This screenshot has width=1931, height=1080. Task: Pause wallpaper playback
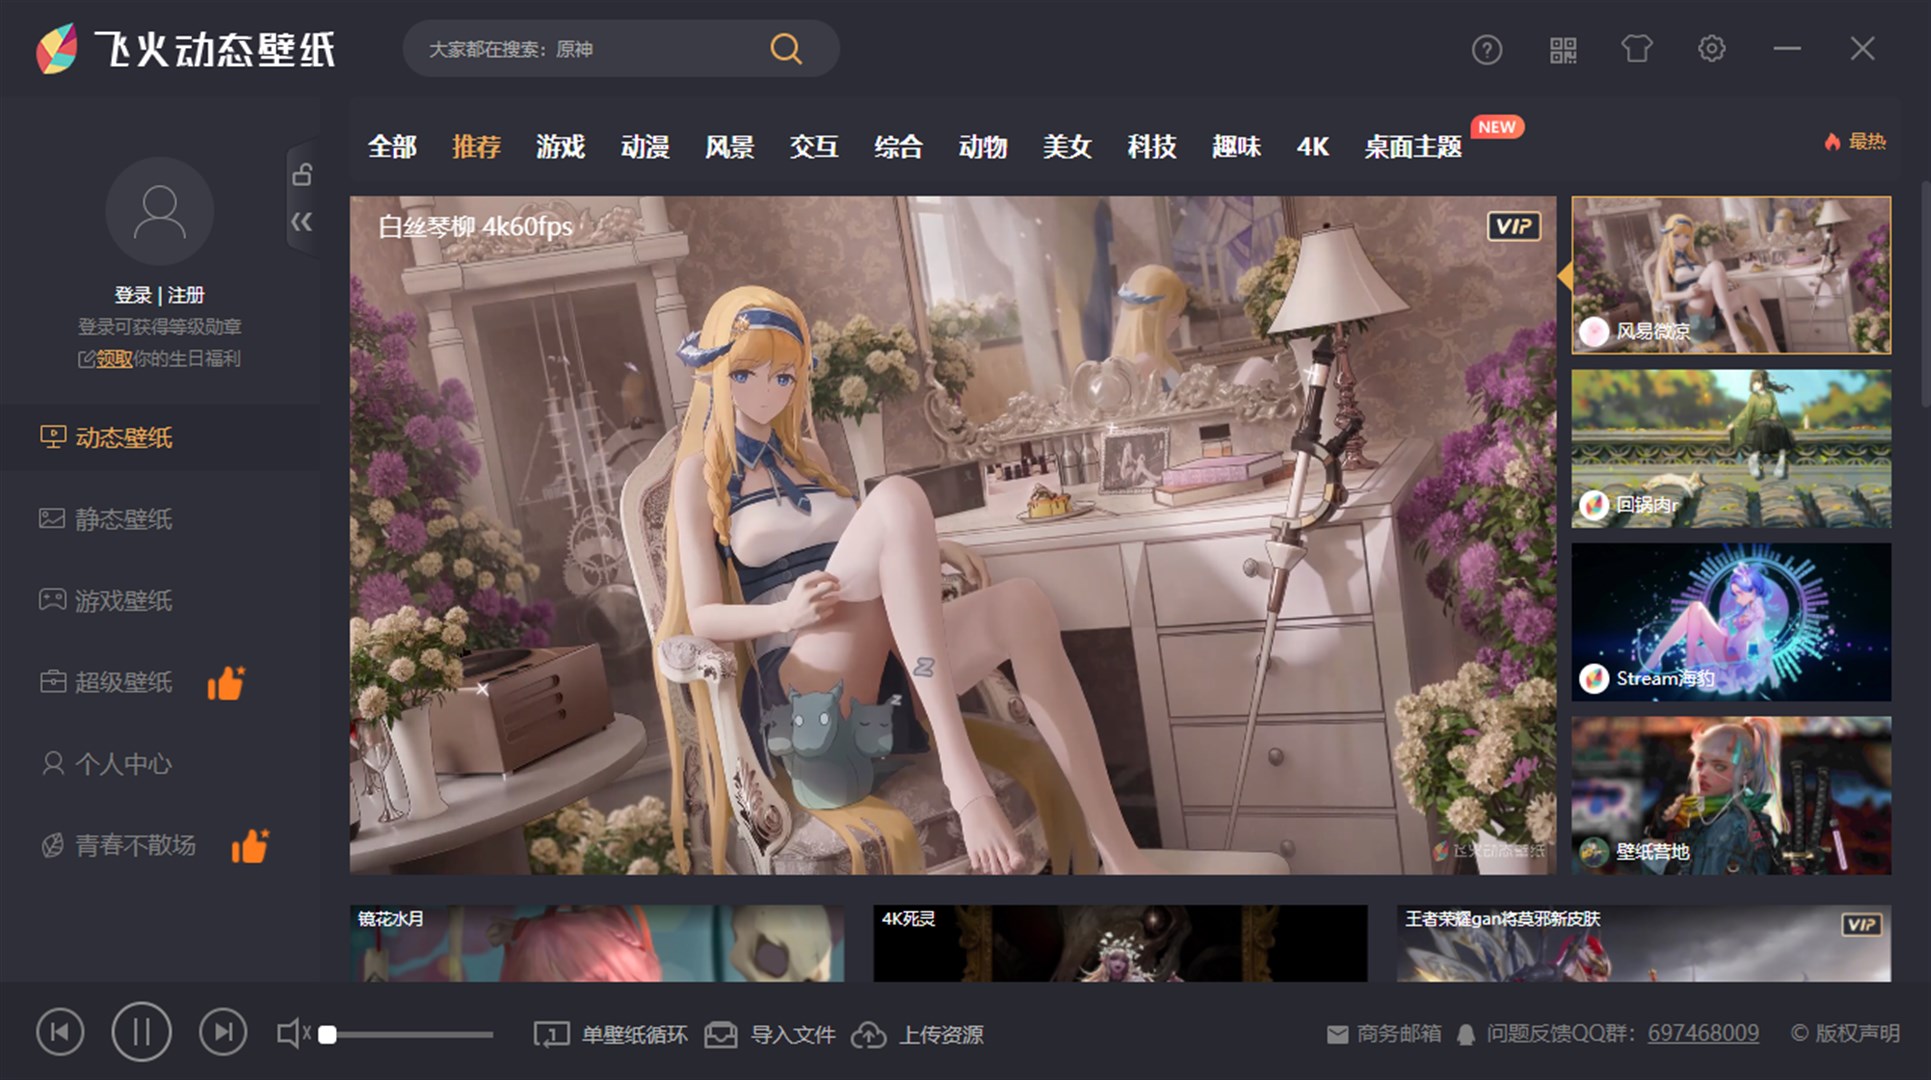coord(141,1032)
